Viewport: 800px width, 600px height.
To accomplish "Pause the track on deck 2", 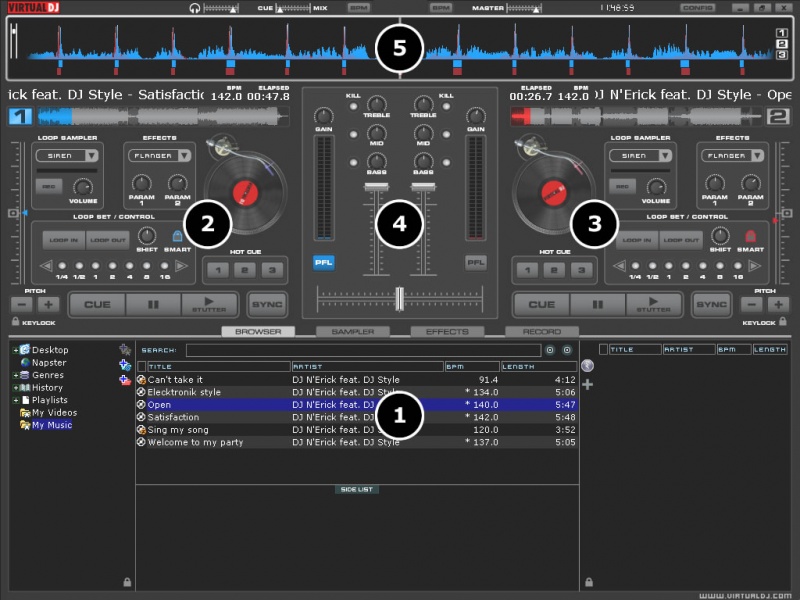I will coord(598,305).
